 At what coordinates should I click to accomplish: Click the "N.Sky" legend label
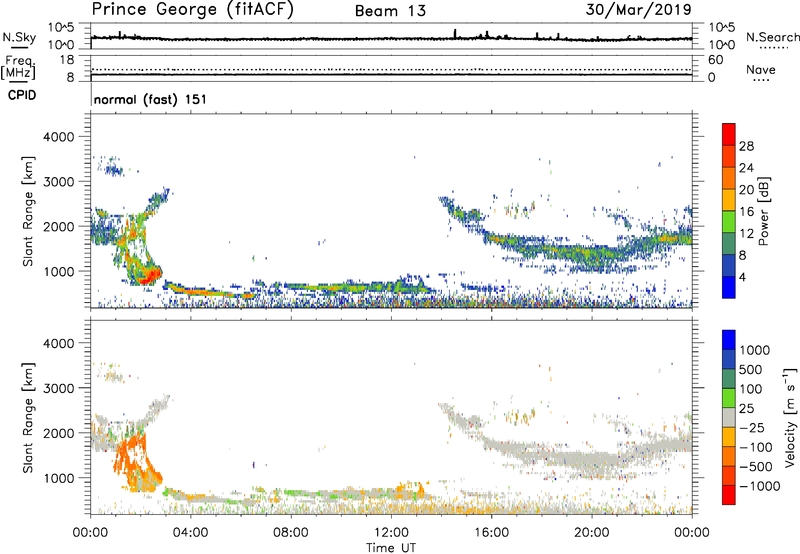point(19,37)
